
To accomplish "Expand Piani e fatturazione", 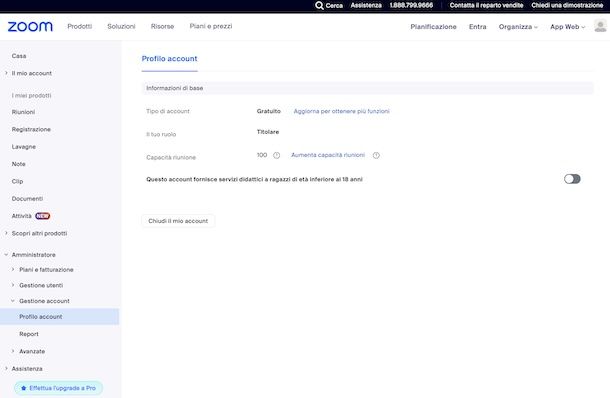I will point(13,269).
